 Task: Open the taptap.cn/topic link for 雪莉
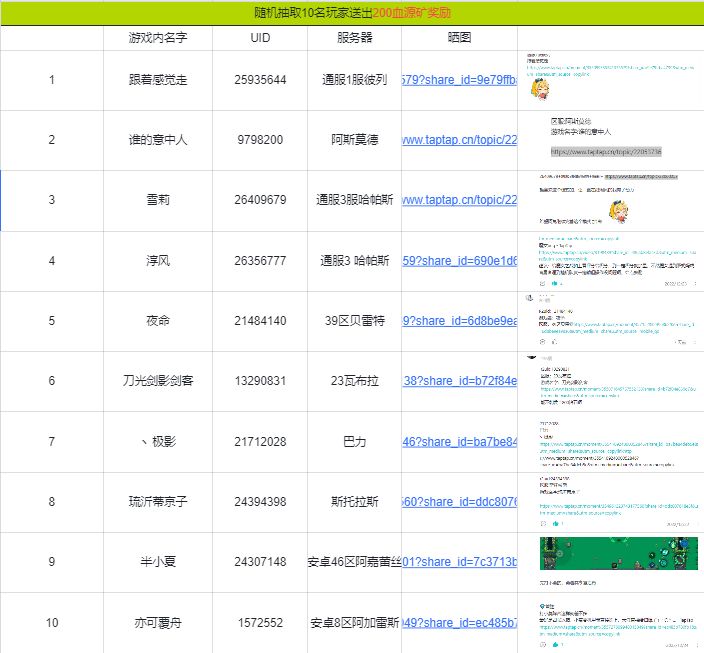click(x=459, y=200)
